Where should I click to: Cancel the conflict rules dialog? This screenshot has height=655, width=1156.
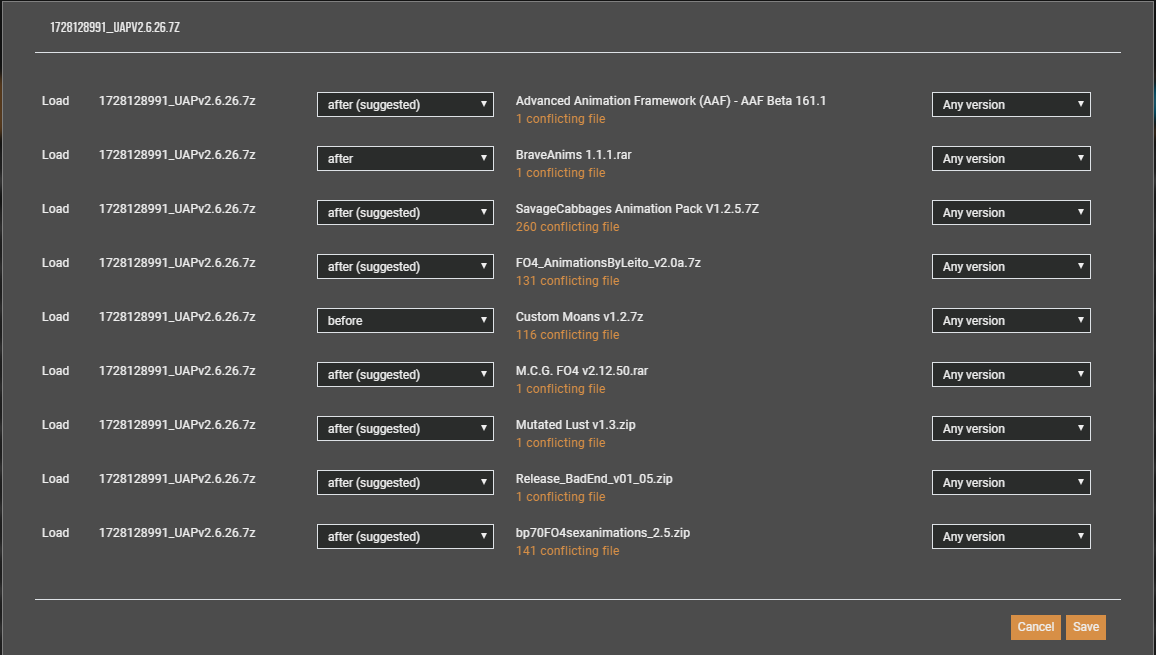[1035, 627]
